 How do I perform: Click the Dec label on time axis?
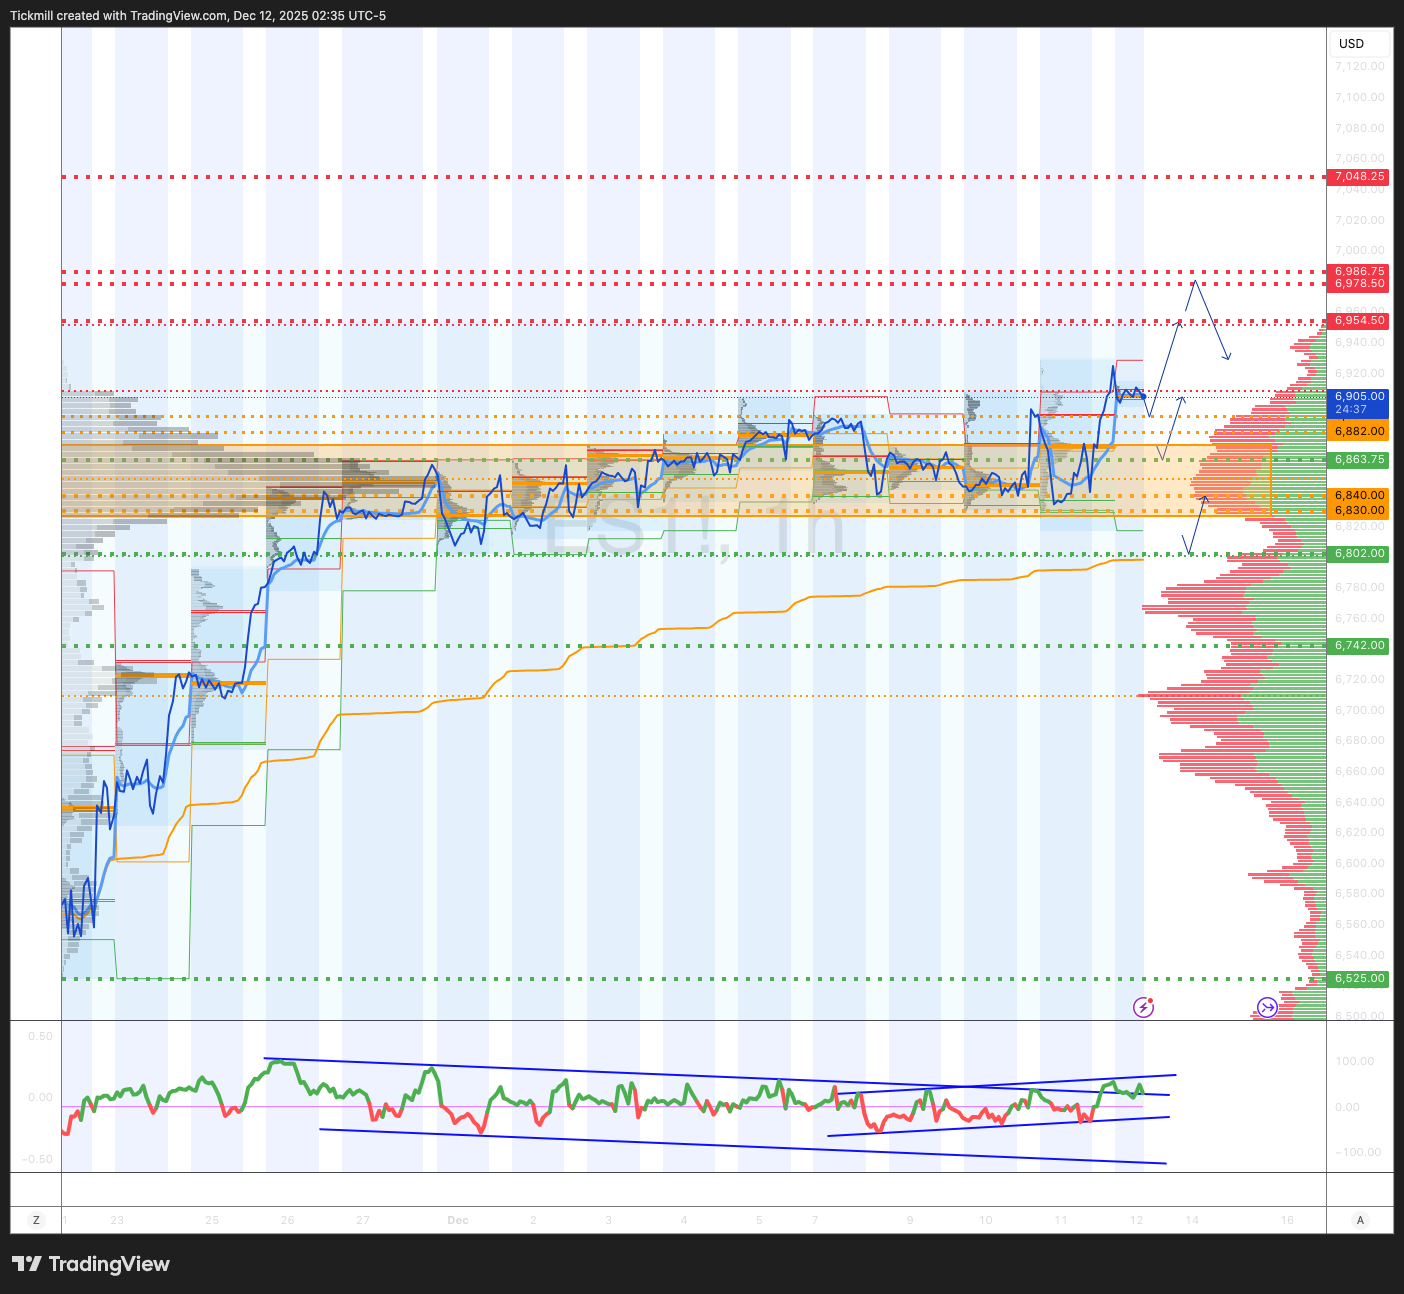click(x=458, y=1220)
